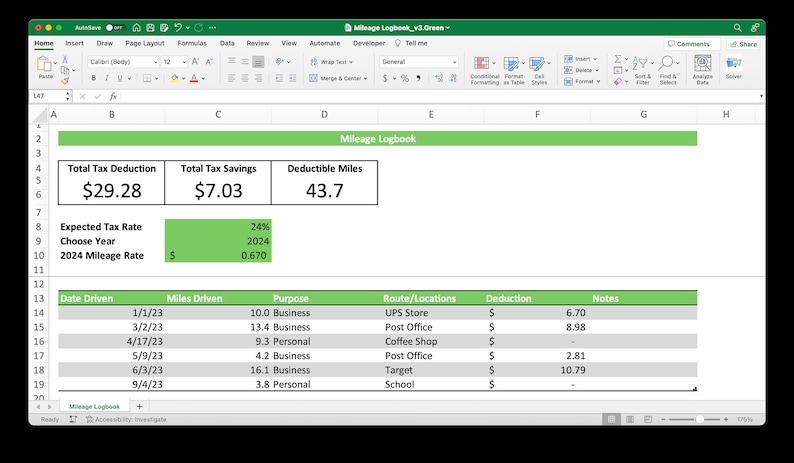Apply comma style

click(x=418, y=78)
